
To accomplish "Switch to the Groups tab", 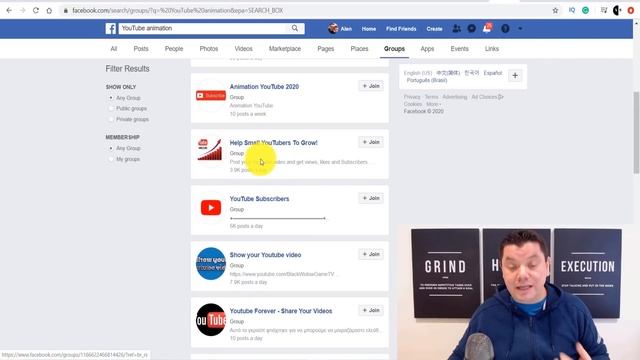I will pyautogui.click(x=394, y=49).
